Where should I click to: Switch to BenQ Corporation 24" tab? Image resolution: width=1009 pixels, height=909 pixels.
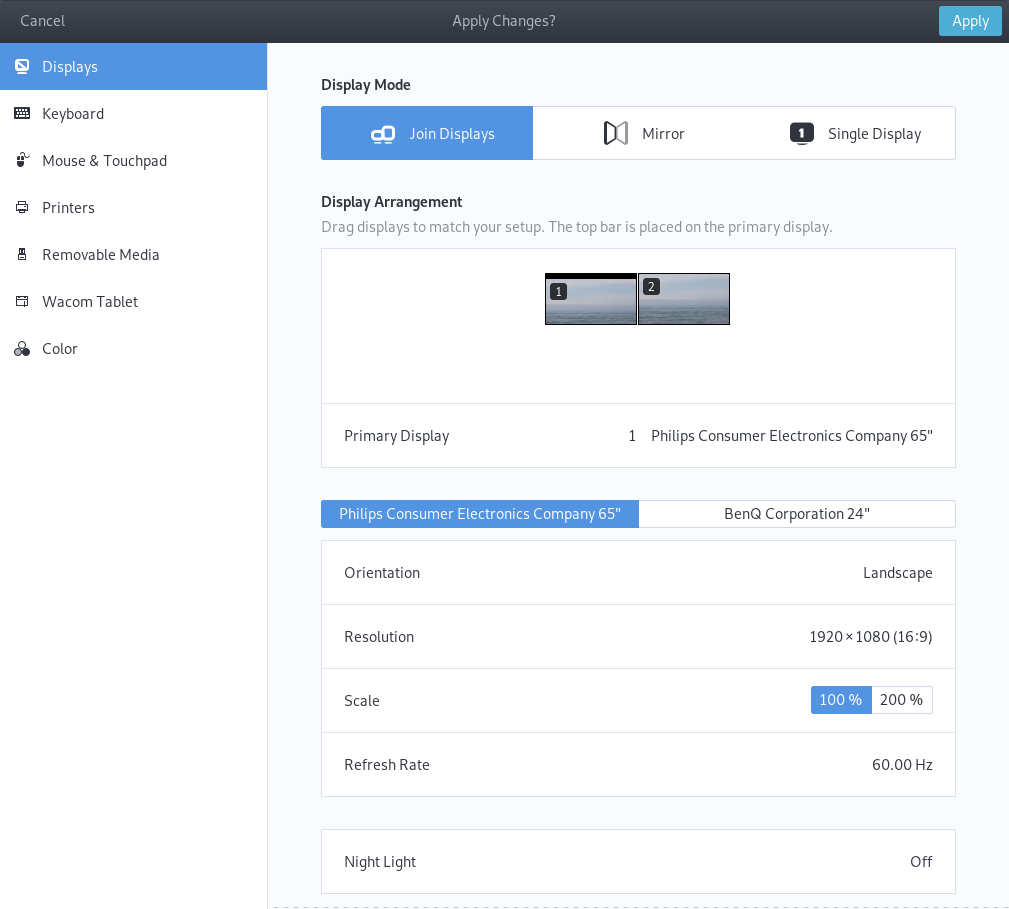(797, 514)
